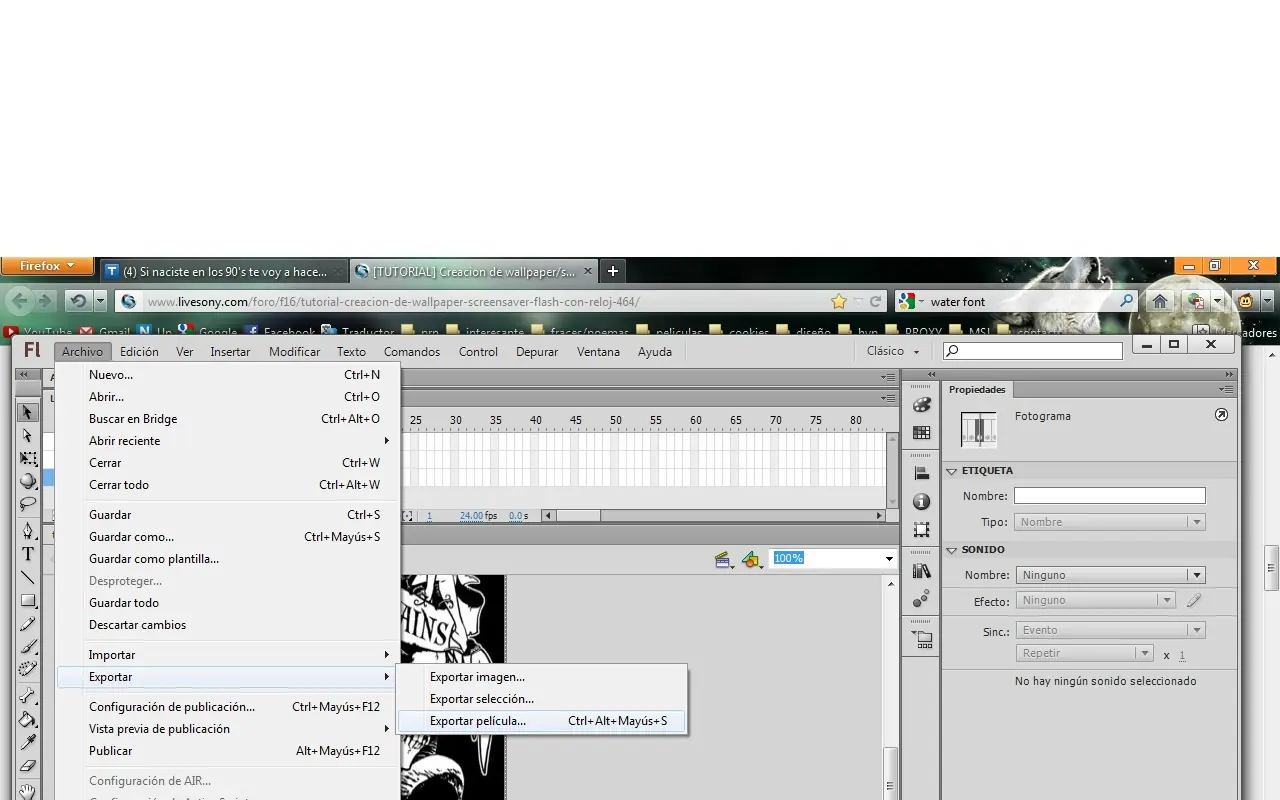The height and width of the screenshot is (800, 1280).
Task: Click the repeat count value 1
Action: pyautogui.click(x=1182, y=656)
